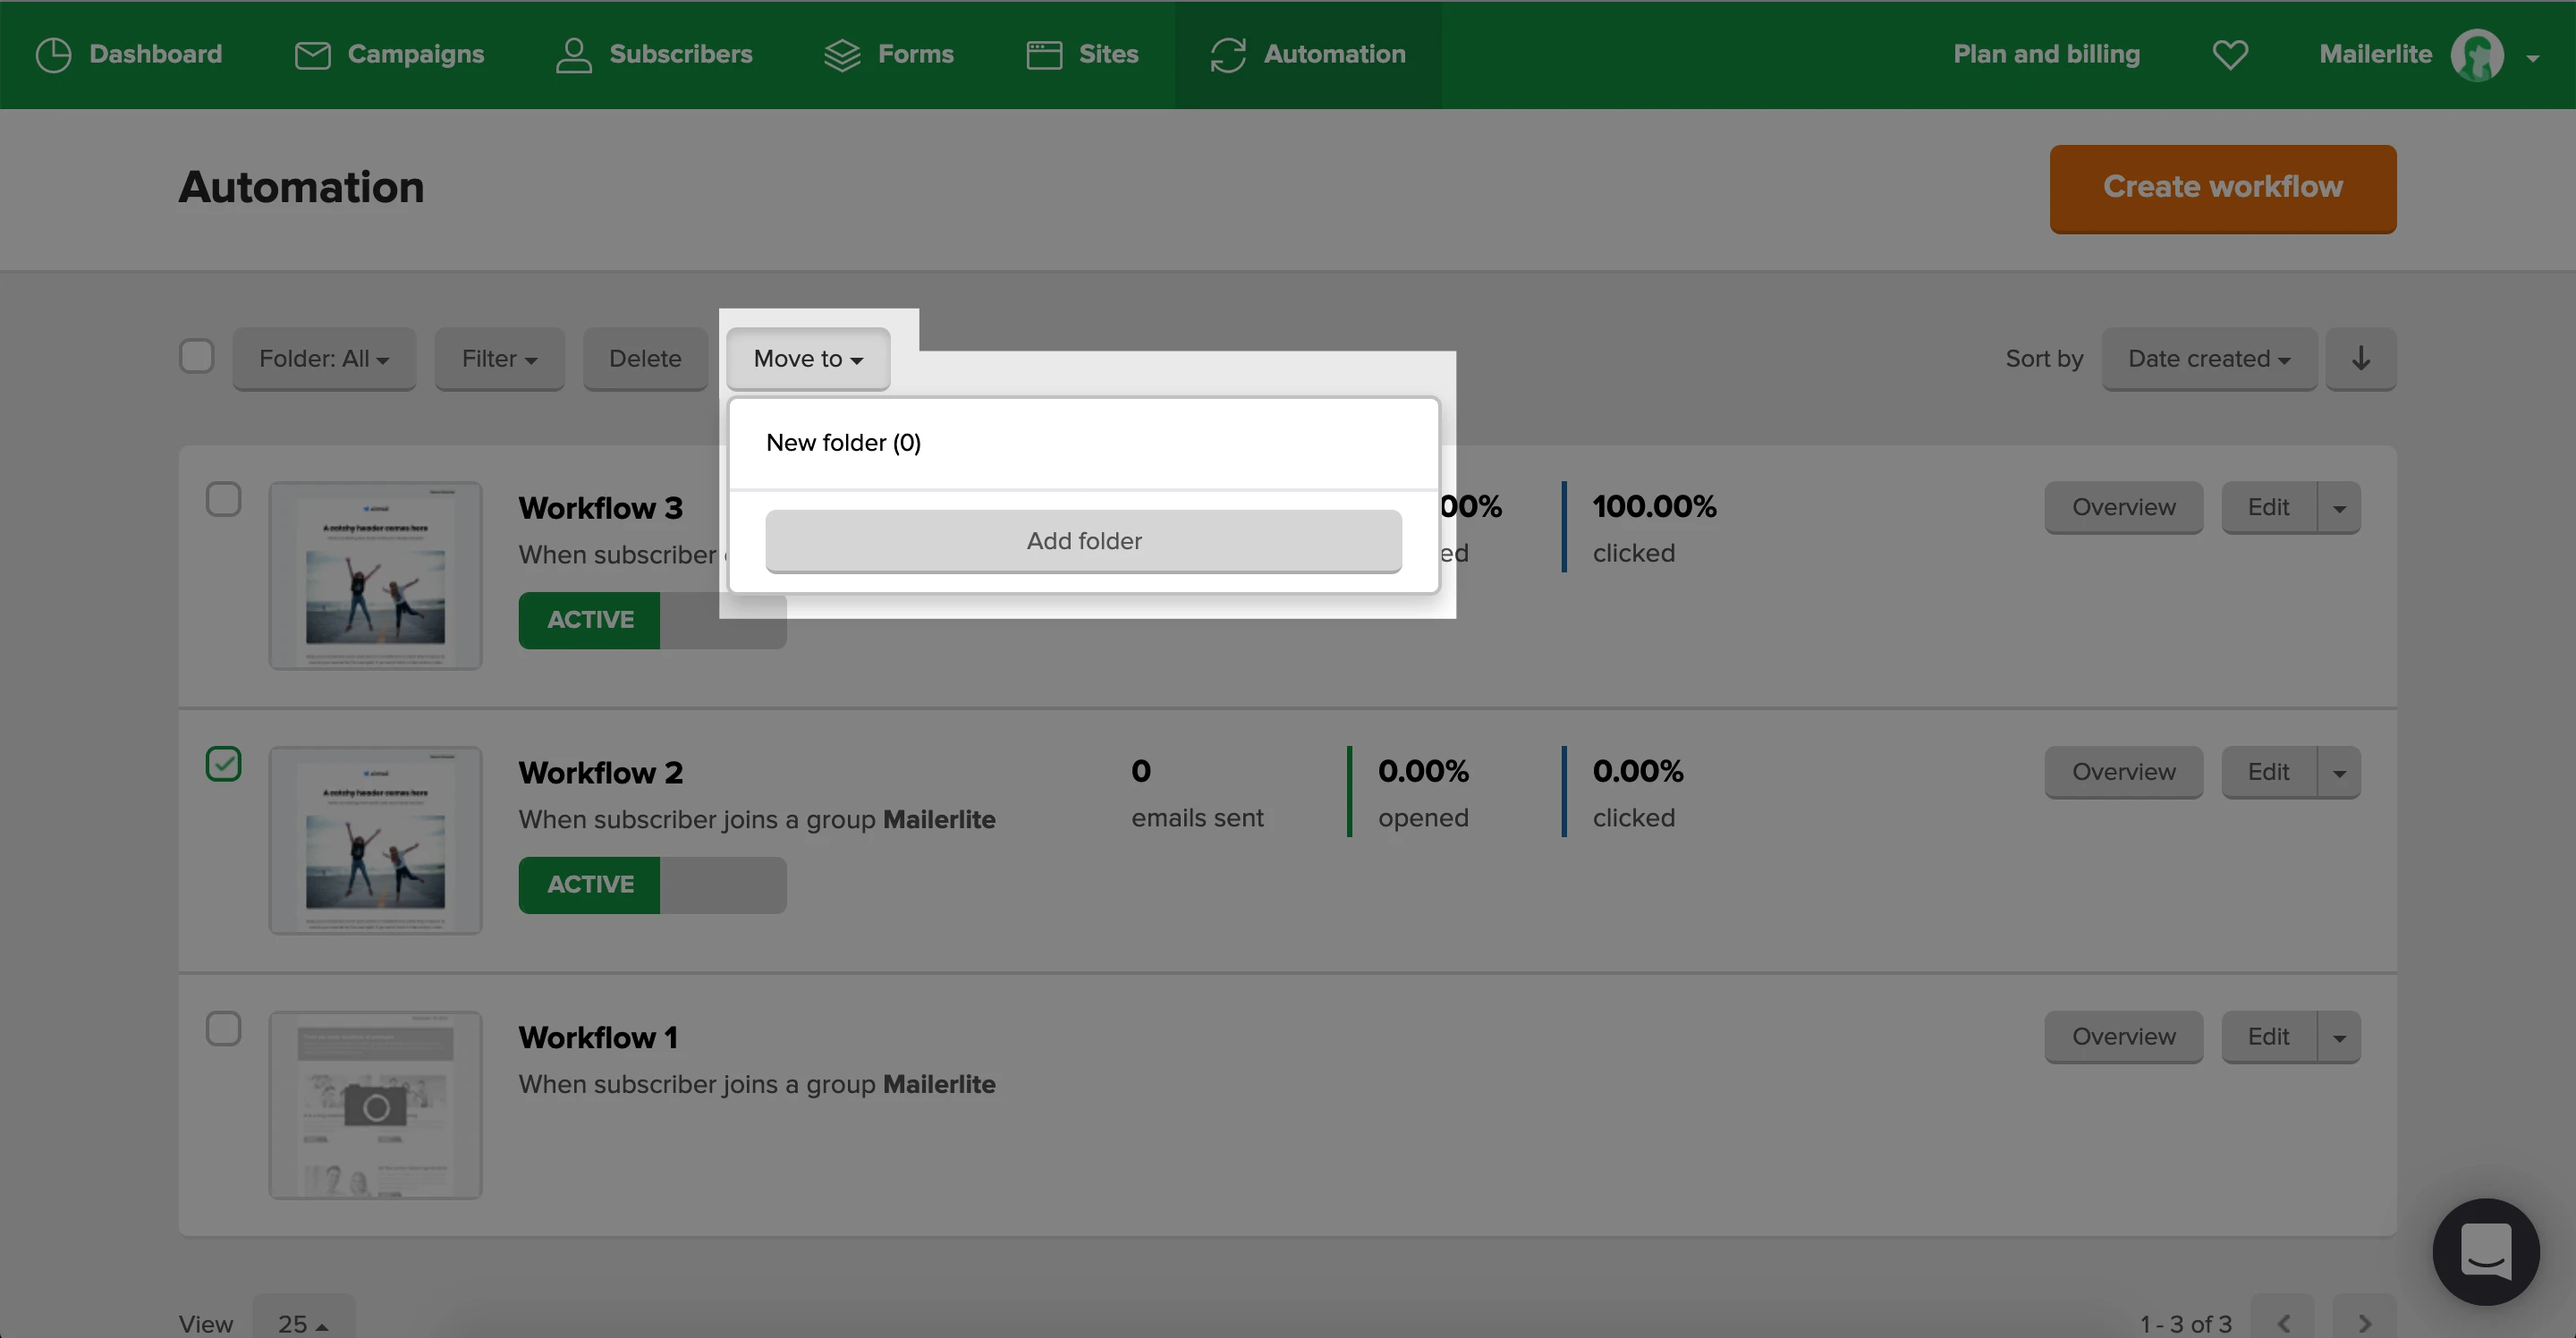Open Workflow 3 thumbnail preview
2576x1338 pixels.
[x=375, y=576]
